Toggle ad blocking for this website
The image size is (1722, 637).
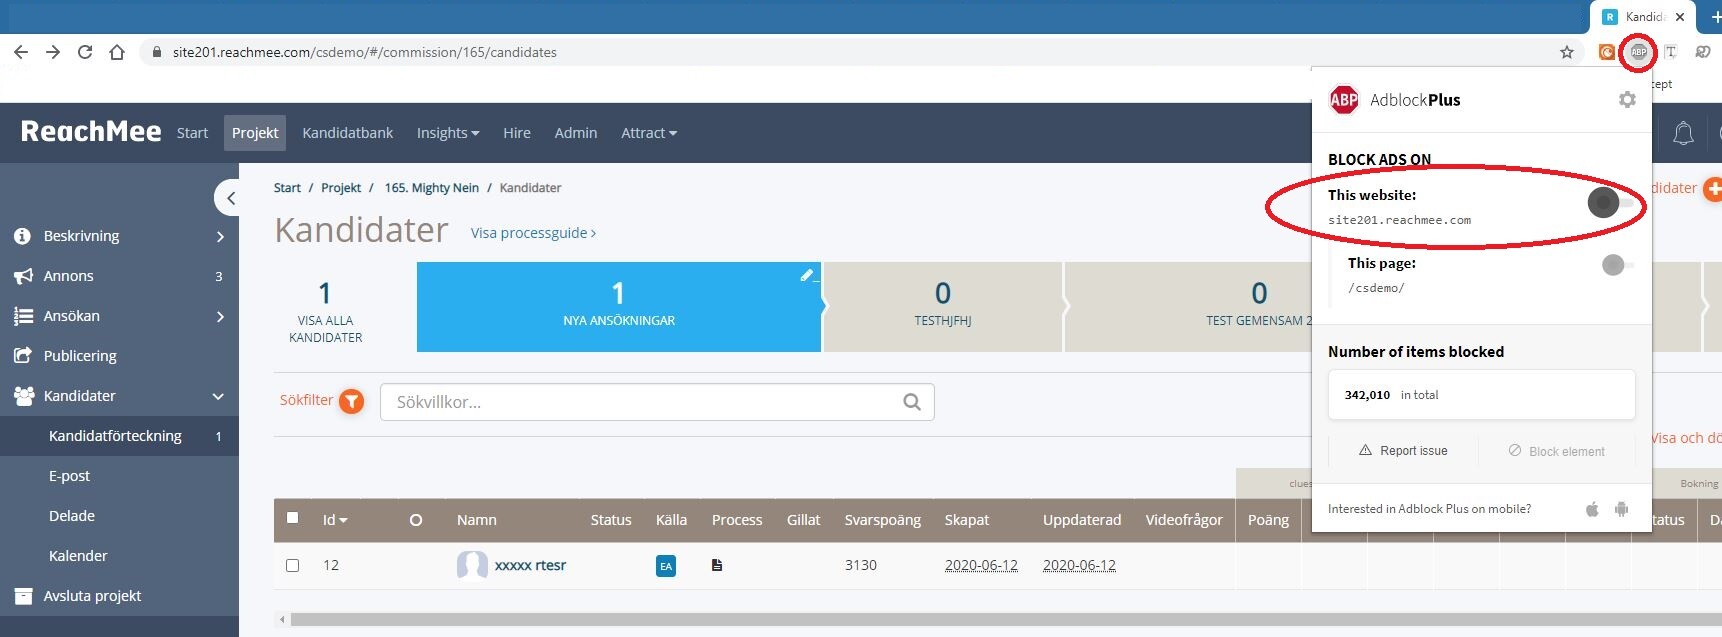pos(1610,203)
